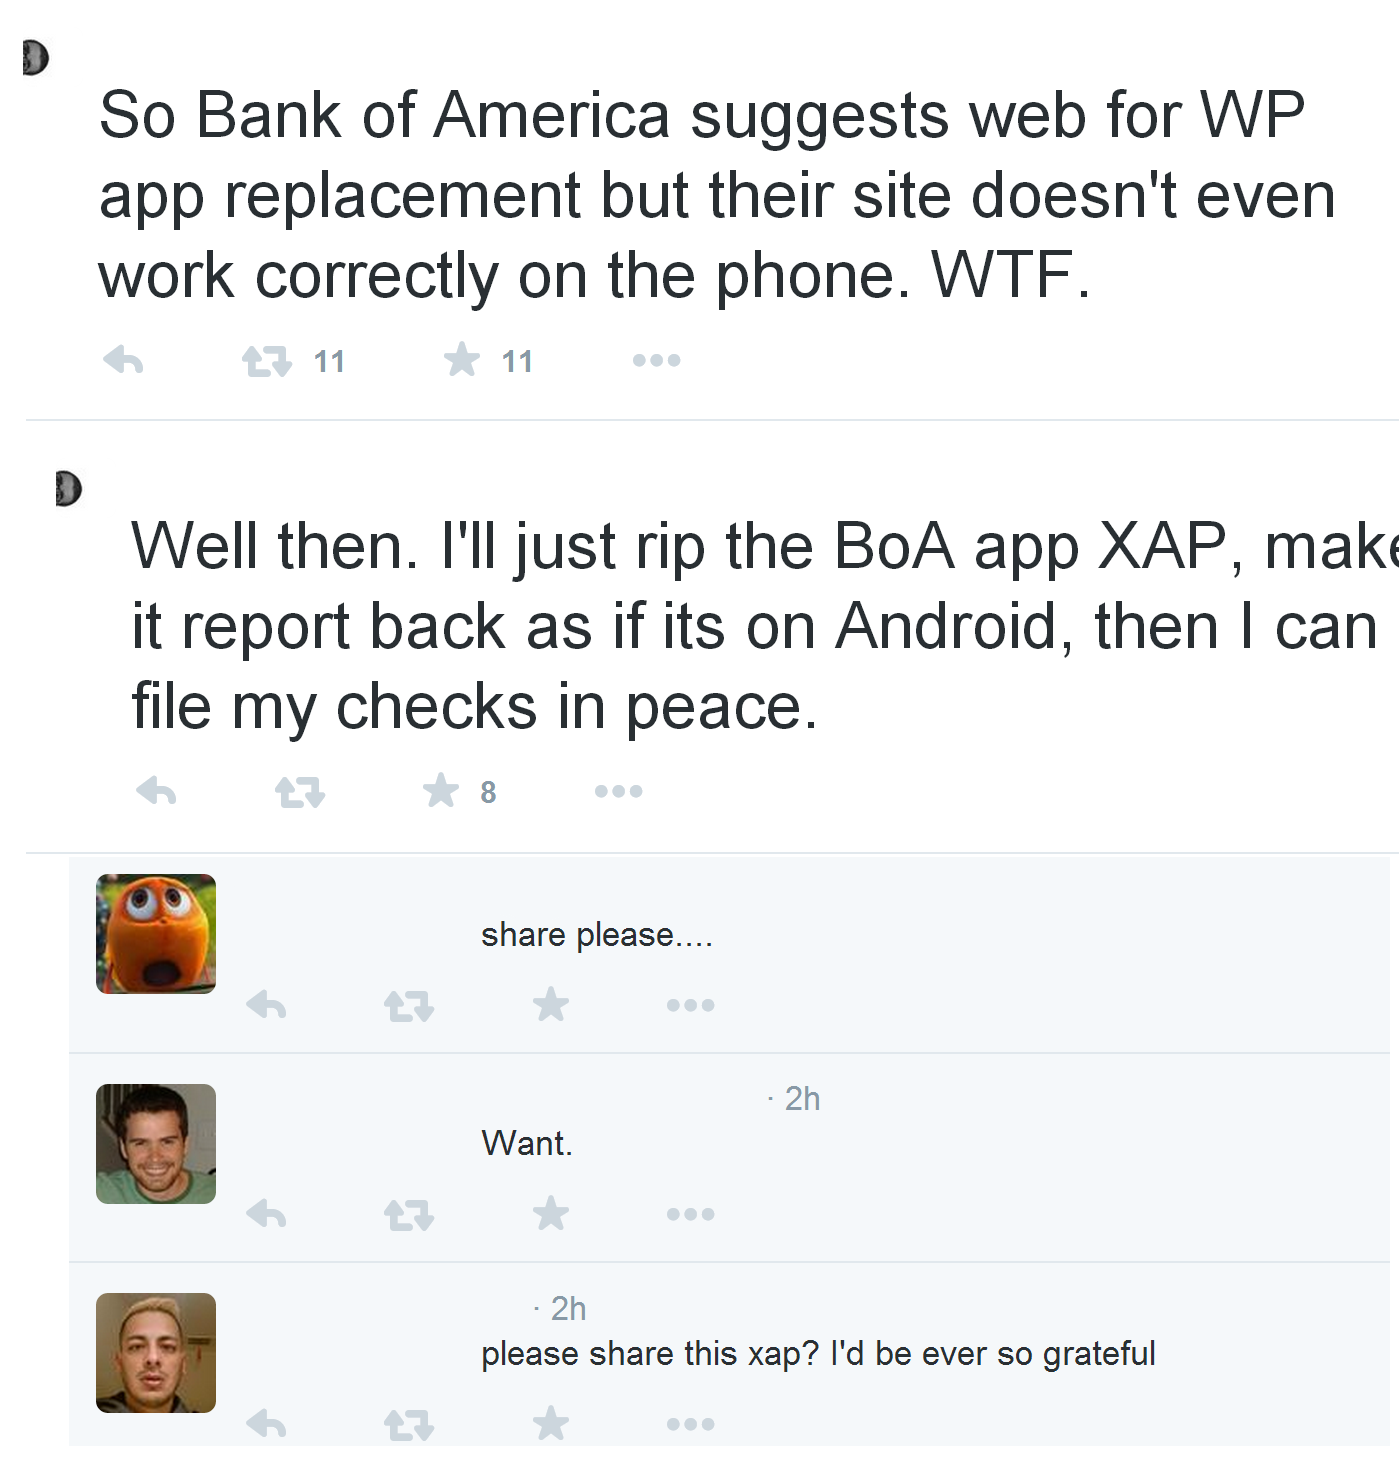
Task: Retweet the BoA app XAP tweet
Action: click(300, 792)
